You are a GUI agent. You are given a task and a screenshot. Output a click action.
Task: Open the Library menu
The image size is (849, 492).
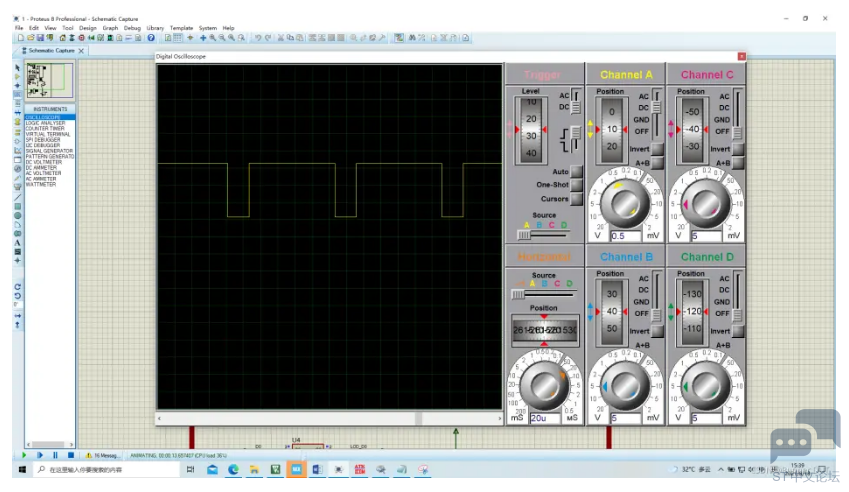[155, 28]
